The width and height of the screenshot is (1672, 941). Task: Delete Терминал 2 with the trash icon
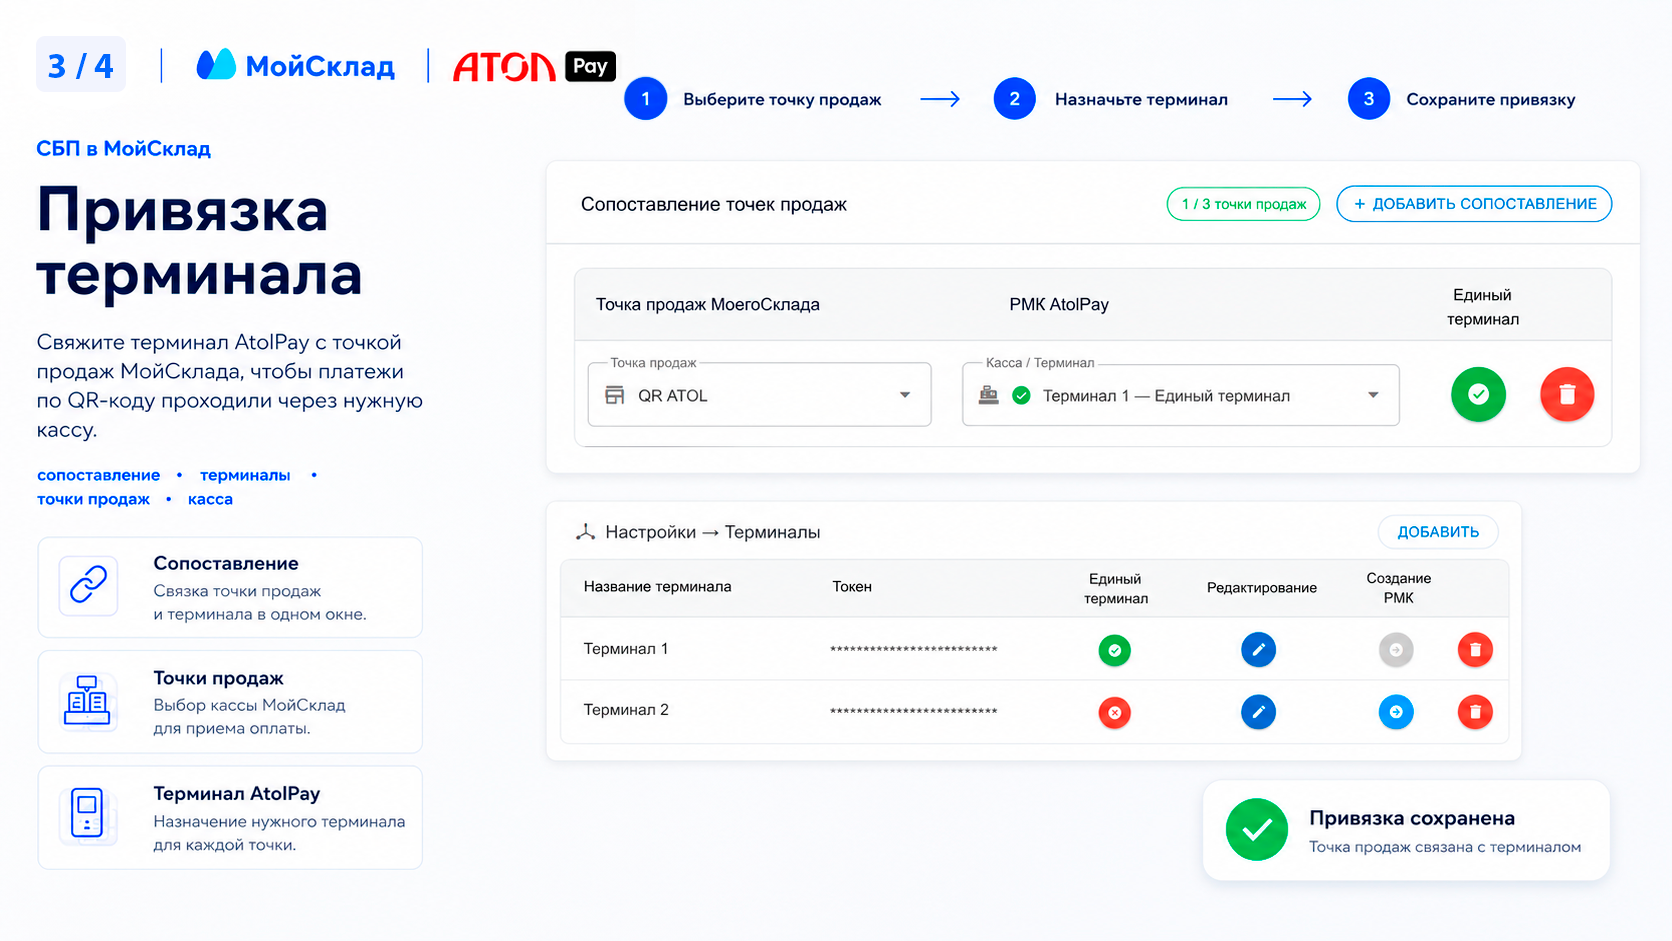(1475, 712)
